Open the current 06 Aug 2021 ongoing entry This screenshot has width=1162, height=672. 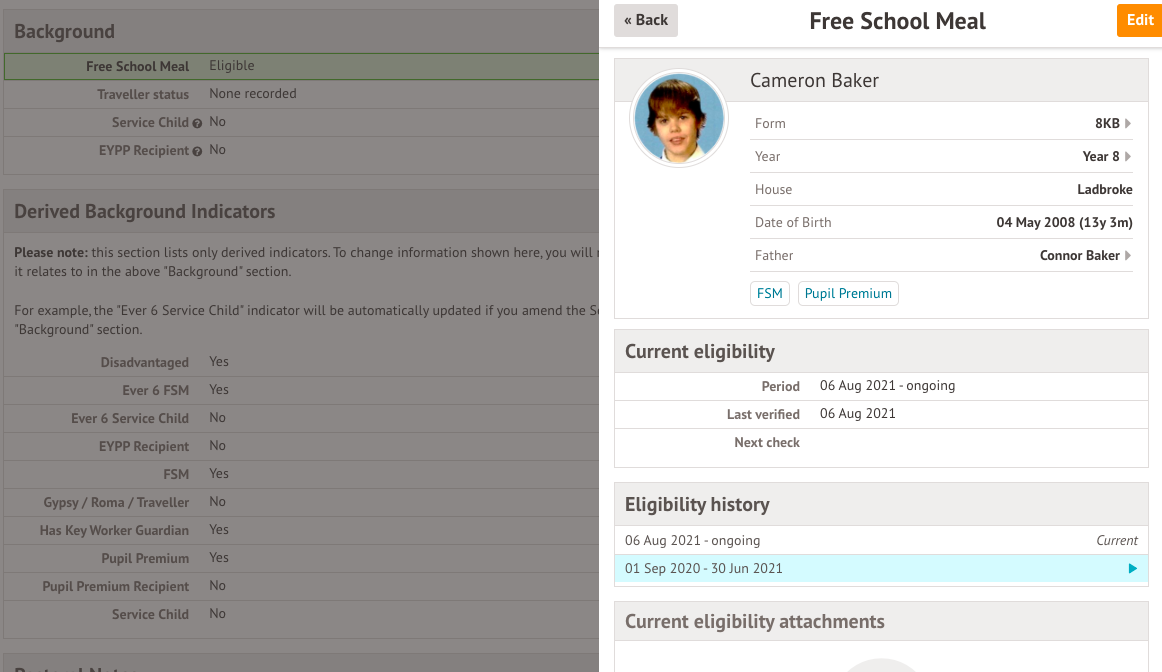pos(880,541)
